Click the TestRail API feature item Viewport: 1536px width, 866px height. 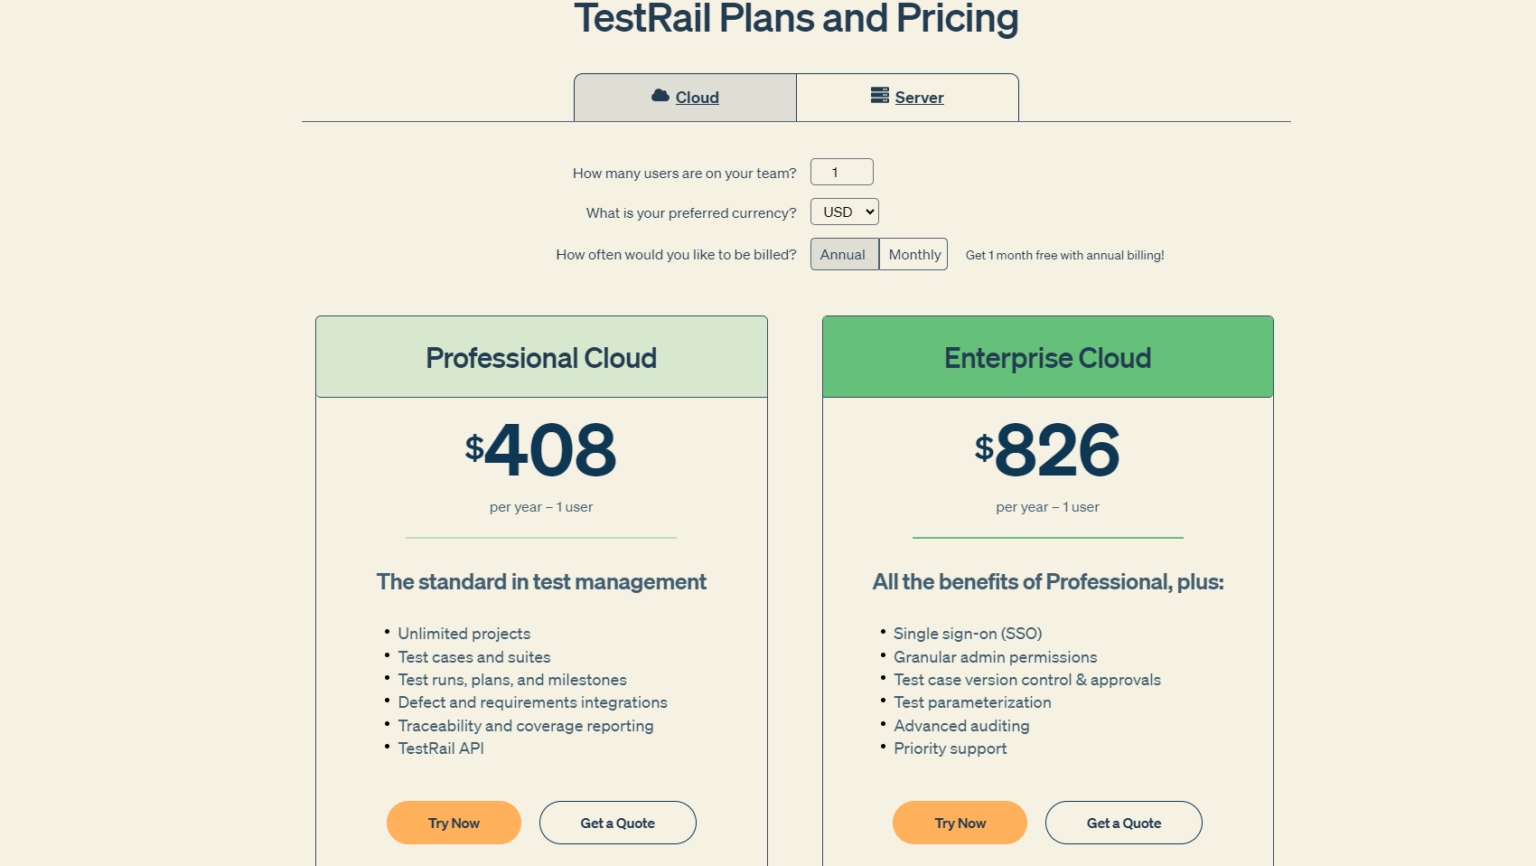click(x=441, y=749)
